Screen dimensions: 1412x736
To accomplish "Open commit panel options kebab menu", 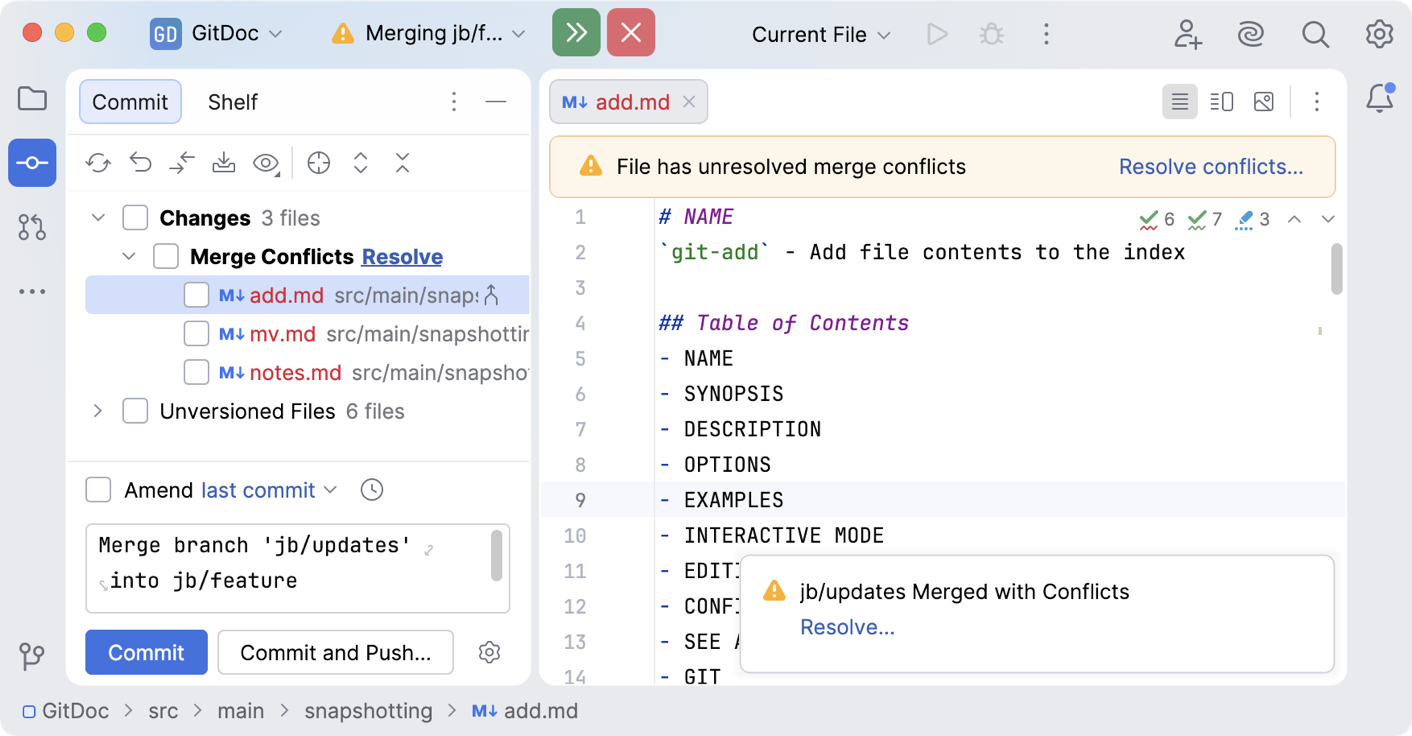I will pos(454,102).
